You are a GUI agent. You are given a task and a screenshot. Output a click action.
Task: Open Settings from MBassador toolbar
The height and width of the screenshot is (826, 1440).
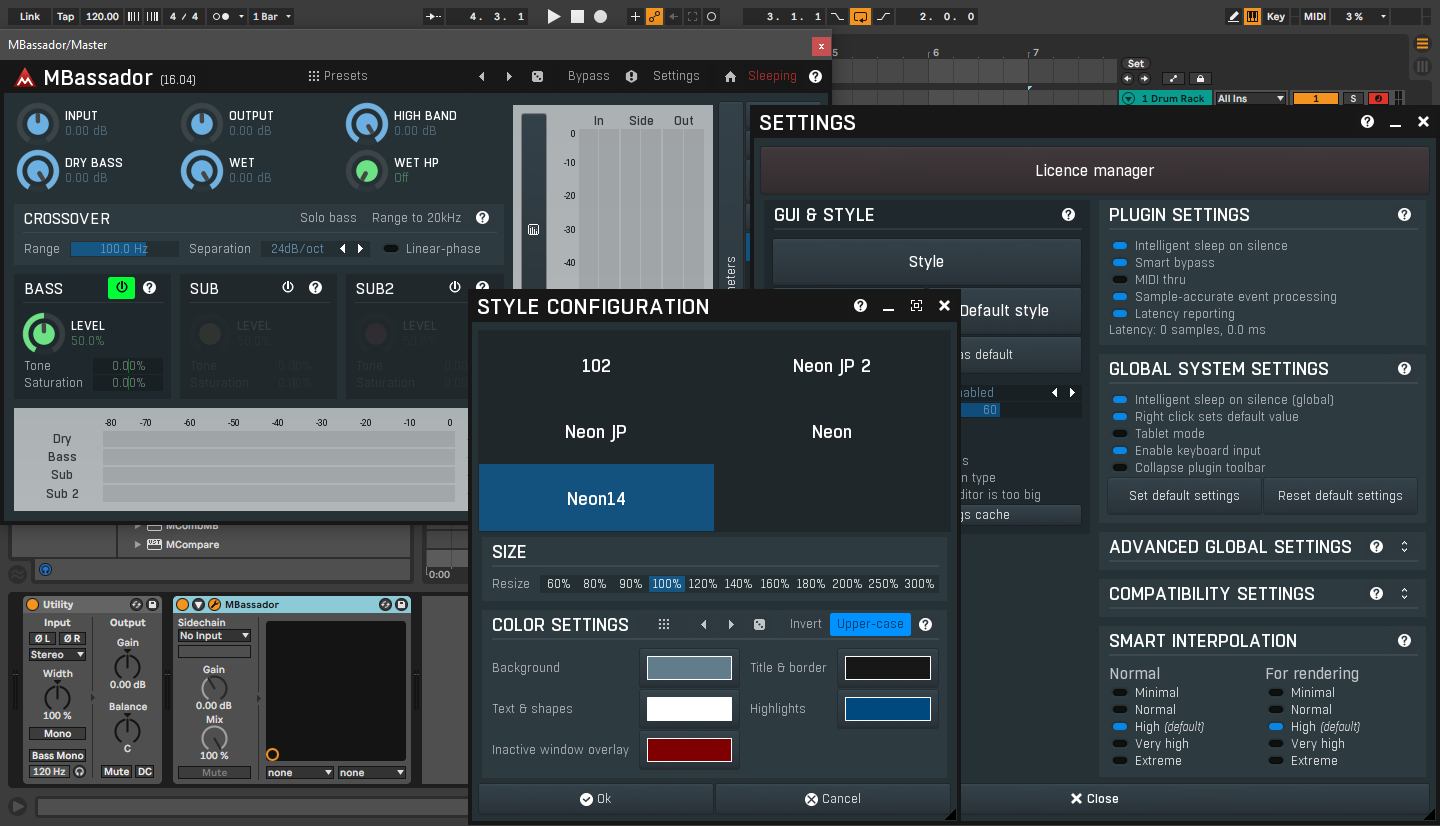[676, 76]
